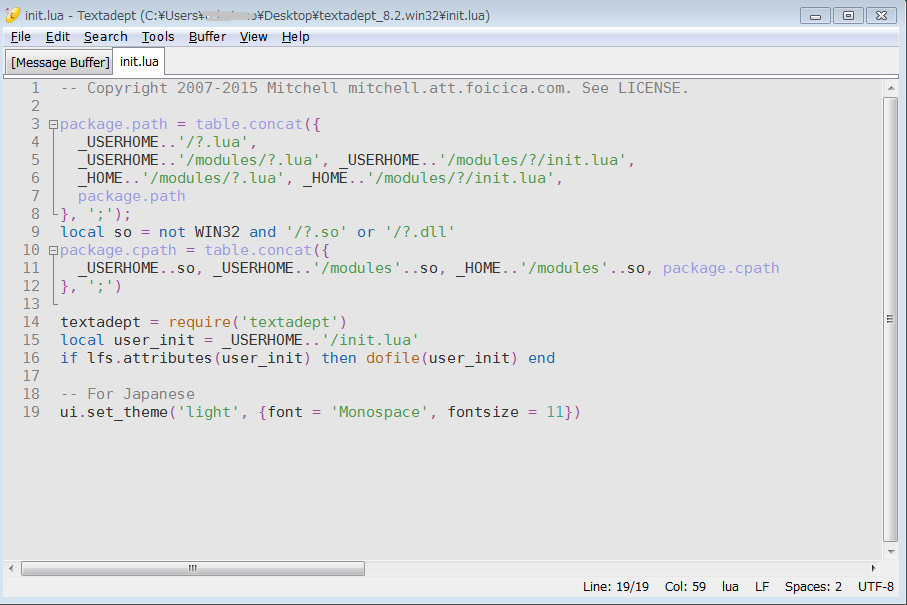907x605 pixels.
Task: Click 'lfs.attributes' on line 16
Action: [x=150, y=358]
